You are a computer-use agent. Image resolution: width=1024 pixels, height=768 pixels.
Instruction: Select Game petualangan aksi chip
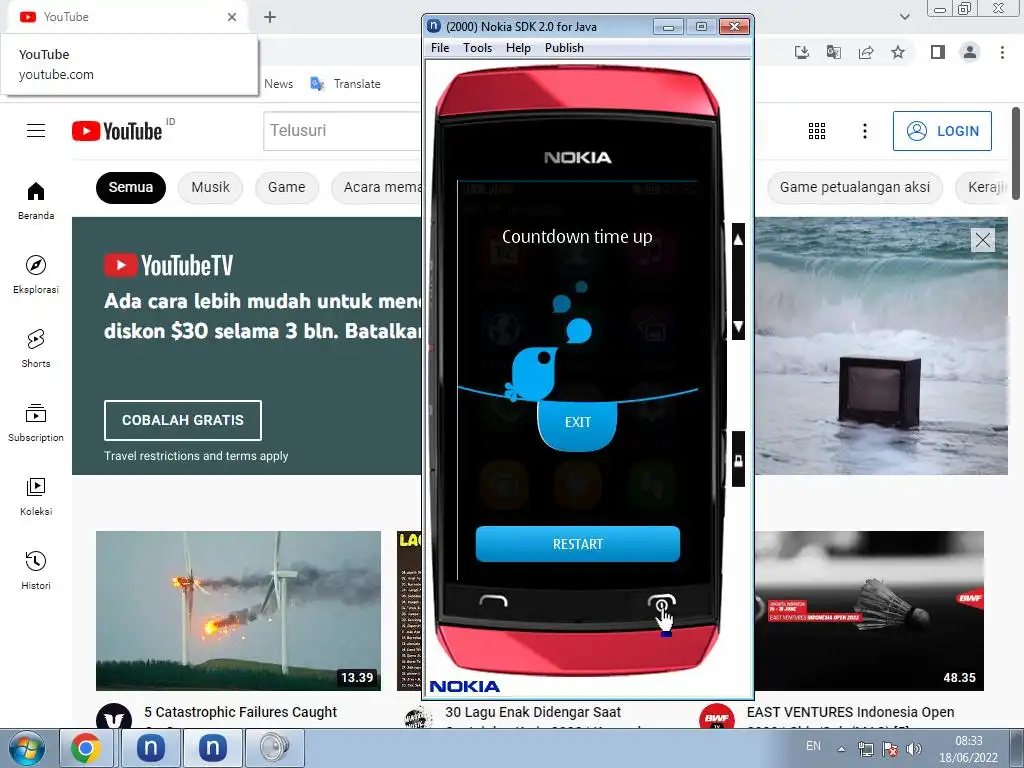coord(855,187)
